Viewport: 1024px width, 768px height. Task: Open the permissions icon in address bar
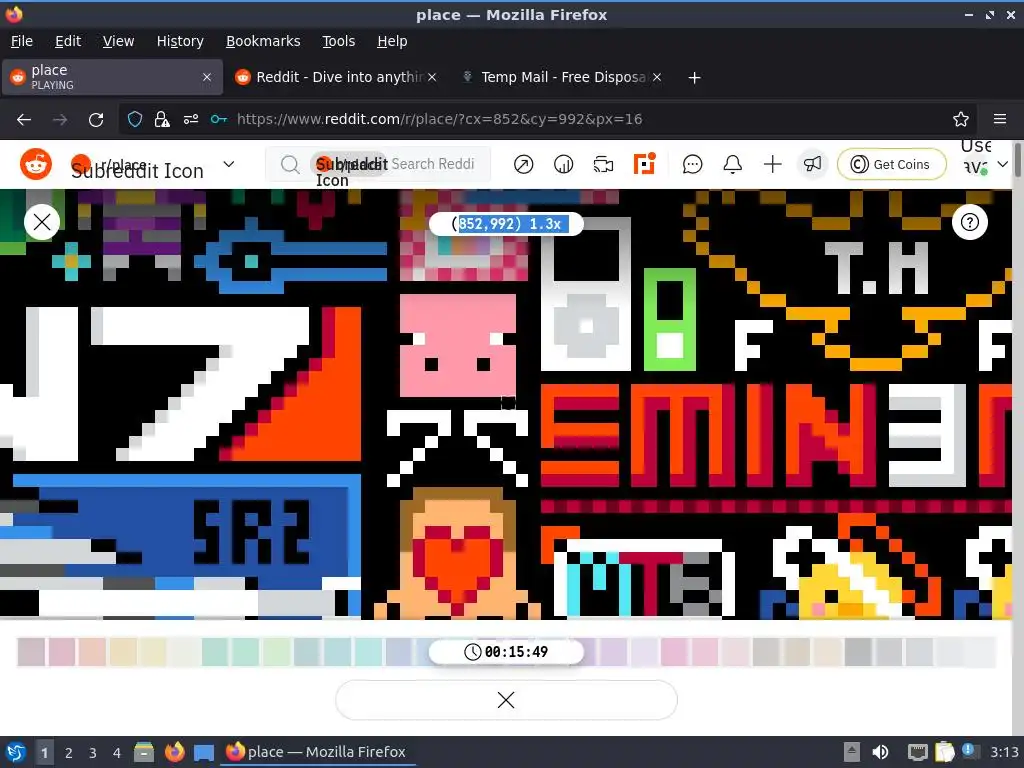pyautogui.click(x=191, y=119)
